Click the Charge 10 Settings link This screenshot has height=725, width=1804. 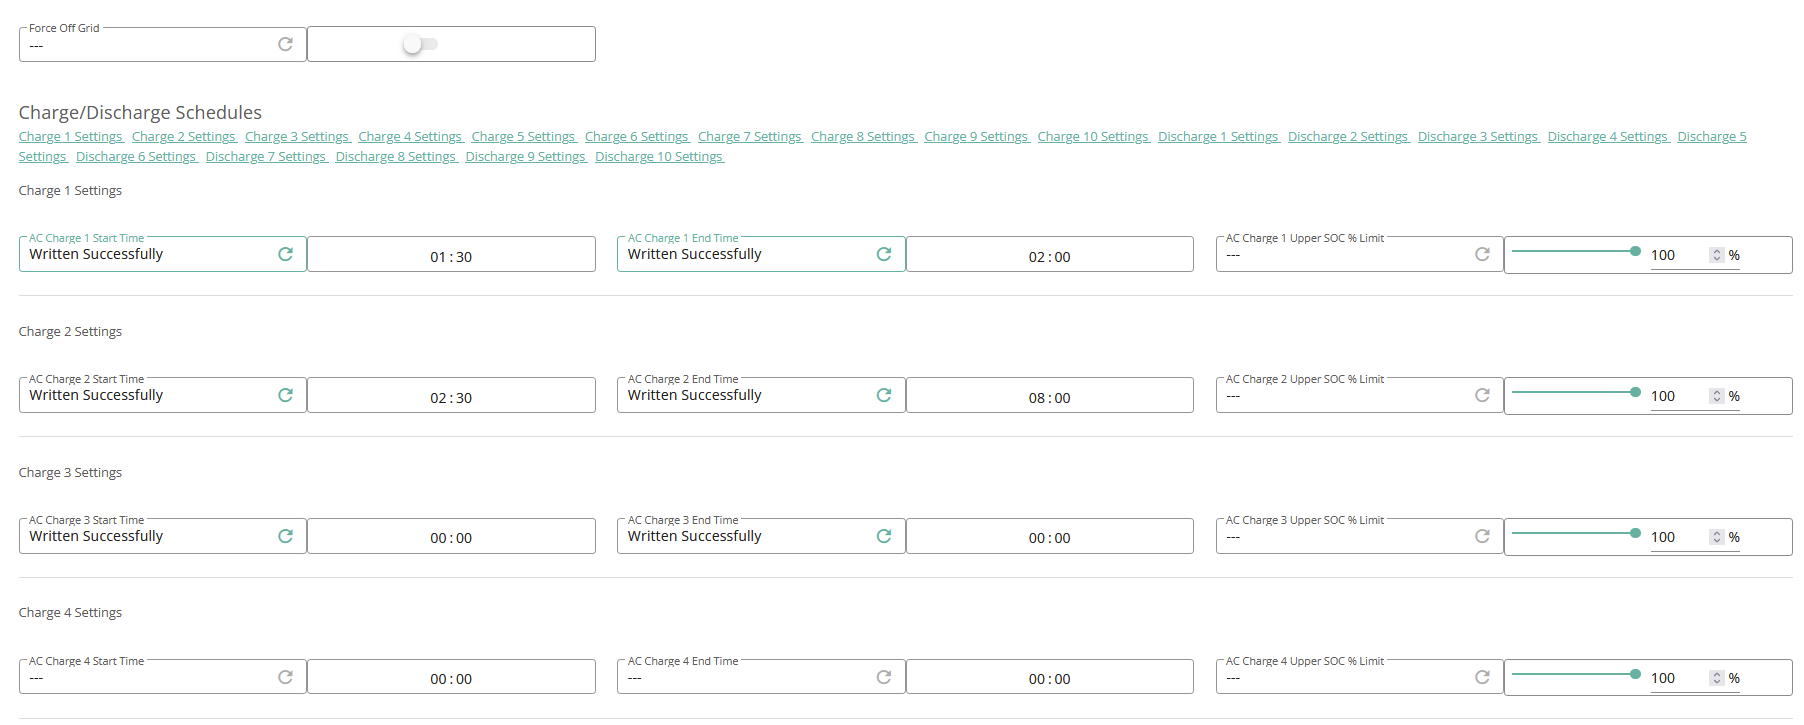point(1093,137)
